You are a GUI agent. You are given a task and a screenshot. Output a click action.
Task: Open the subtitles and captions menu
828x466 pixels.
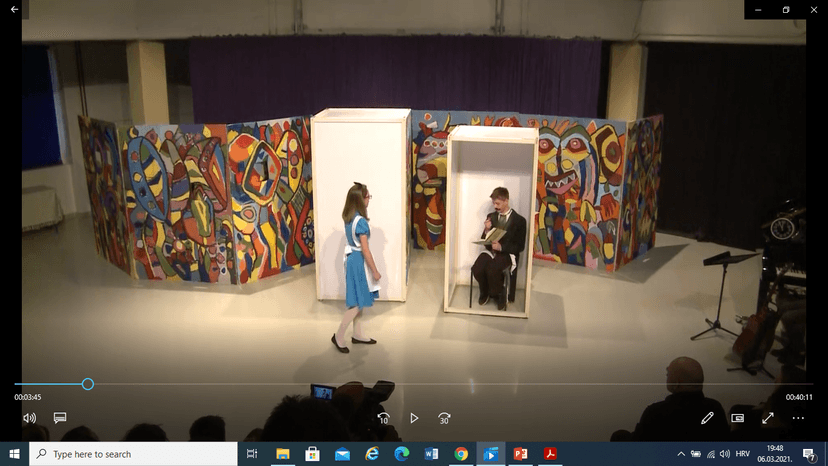tap(60, 418)
